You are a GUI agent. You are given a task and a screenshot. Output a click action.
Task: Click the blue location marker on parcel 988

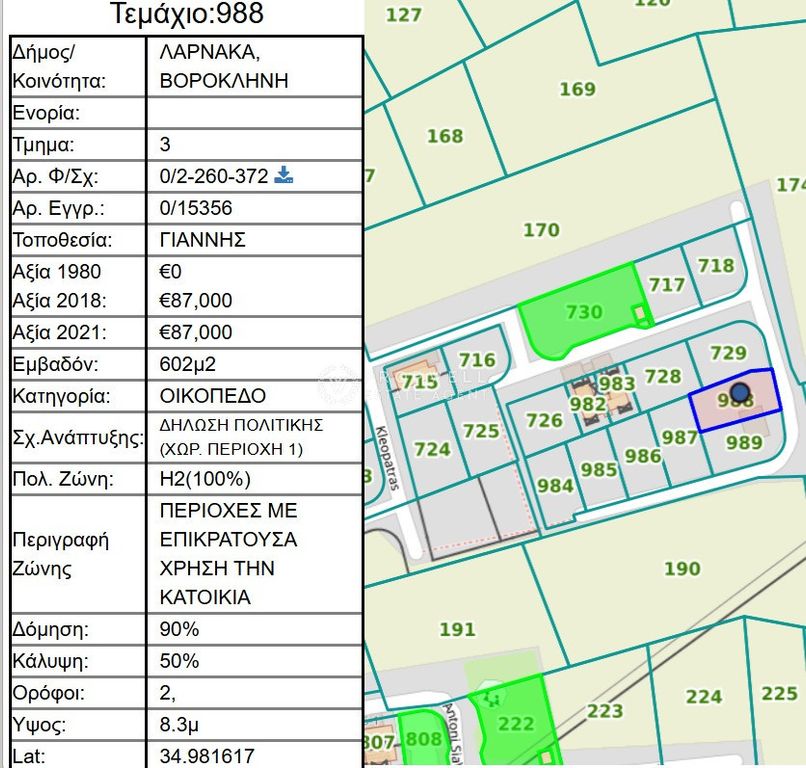(740, 393)
